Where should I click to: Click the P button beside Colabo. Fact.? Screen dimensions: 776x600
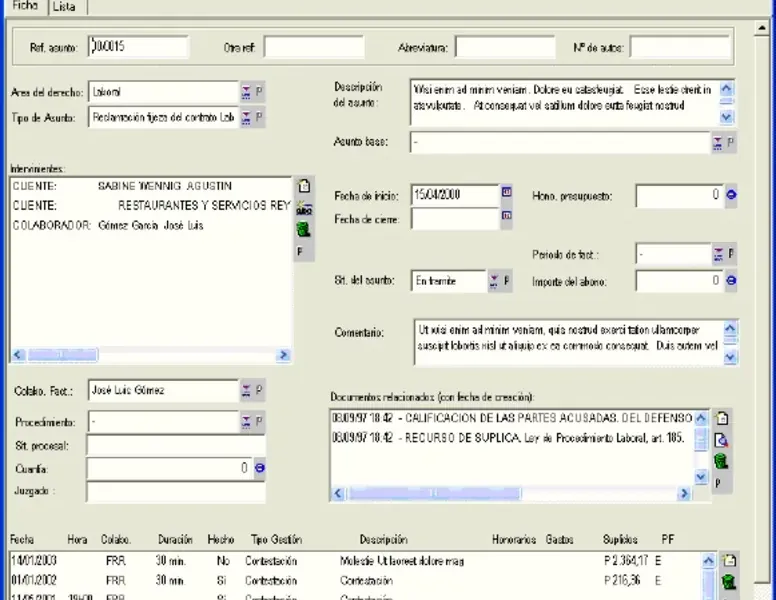click(x=259, y=390)
